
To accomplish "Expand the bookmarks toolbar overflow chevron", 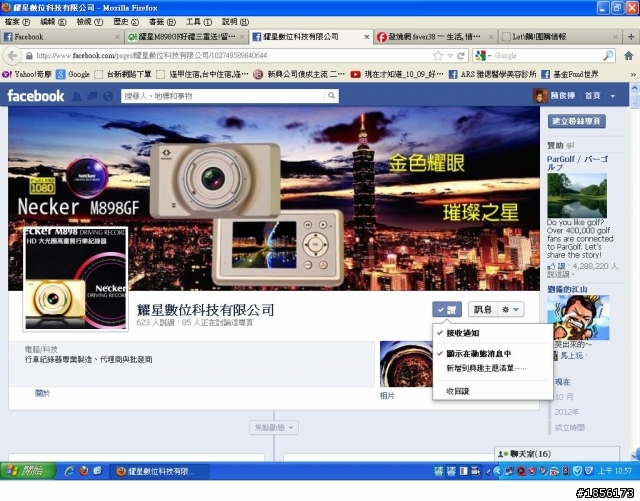I will (633, 74).
